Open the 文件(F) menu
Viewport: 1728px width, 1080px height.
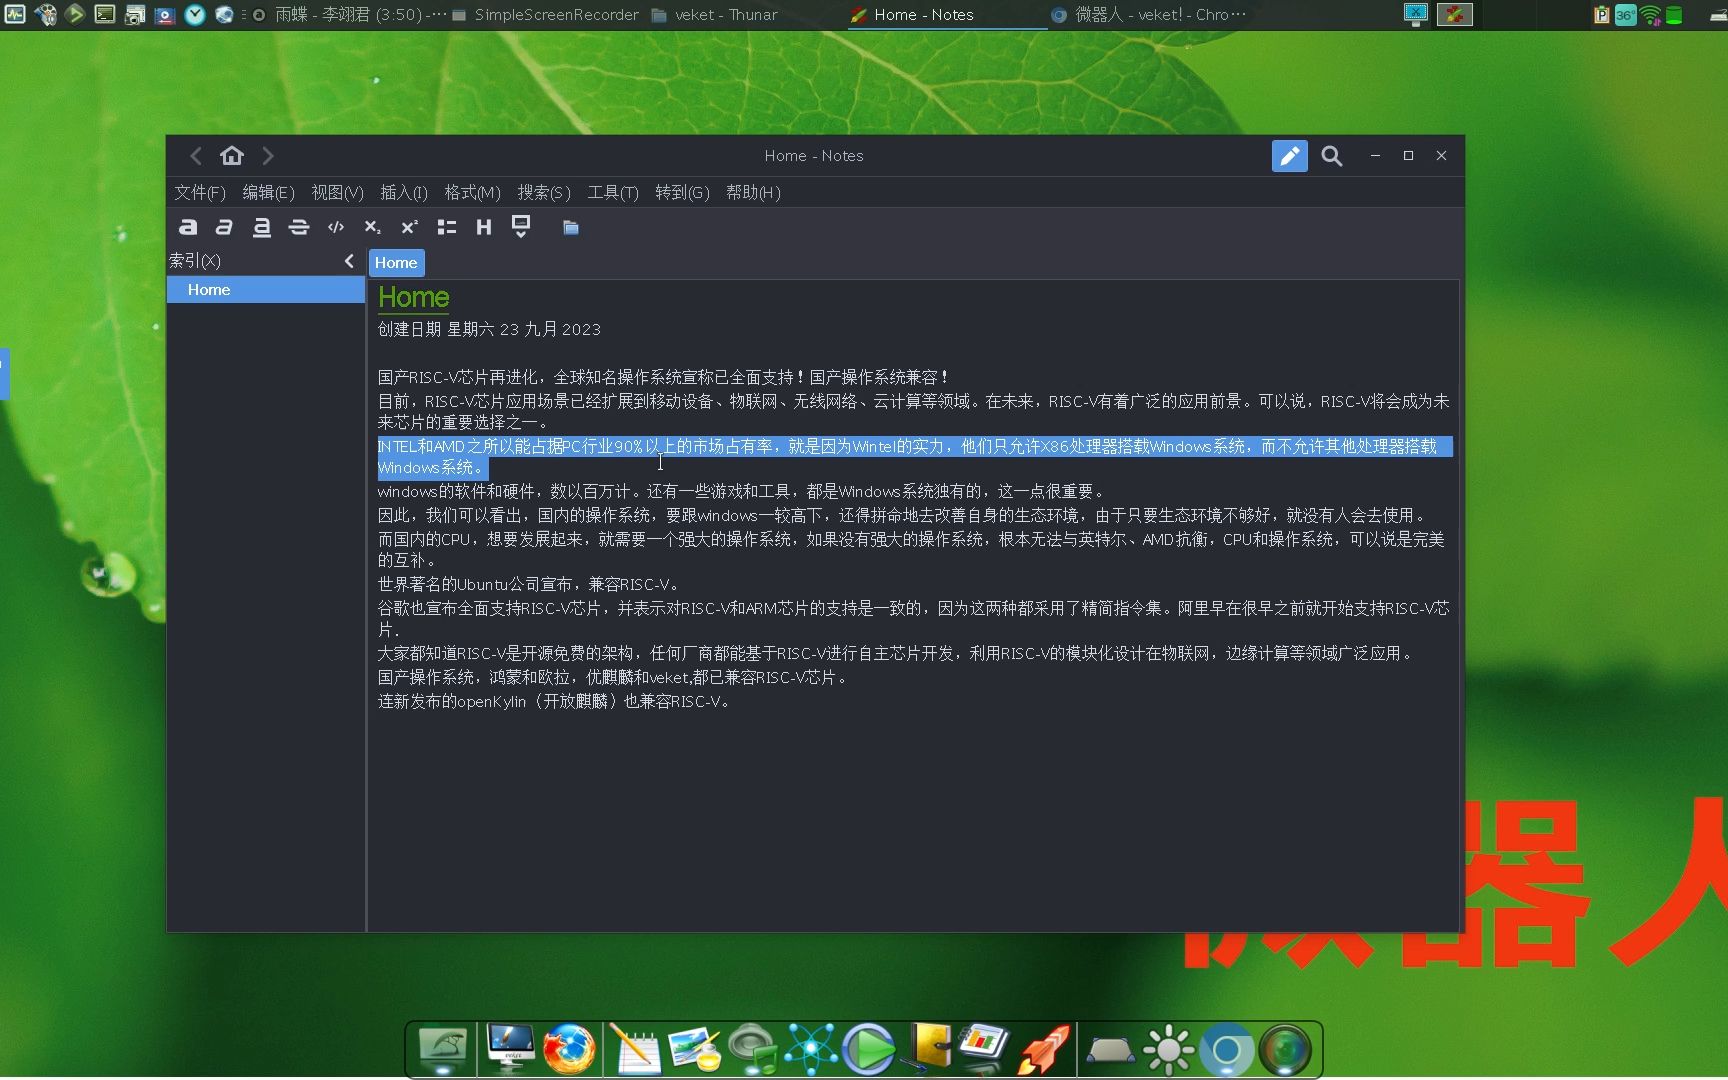200,192
